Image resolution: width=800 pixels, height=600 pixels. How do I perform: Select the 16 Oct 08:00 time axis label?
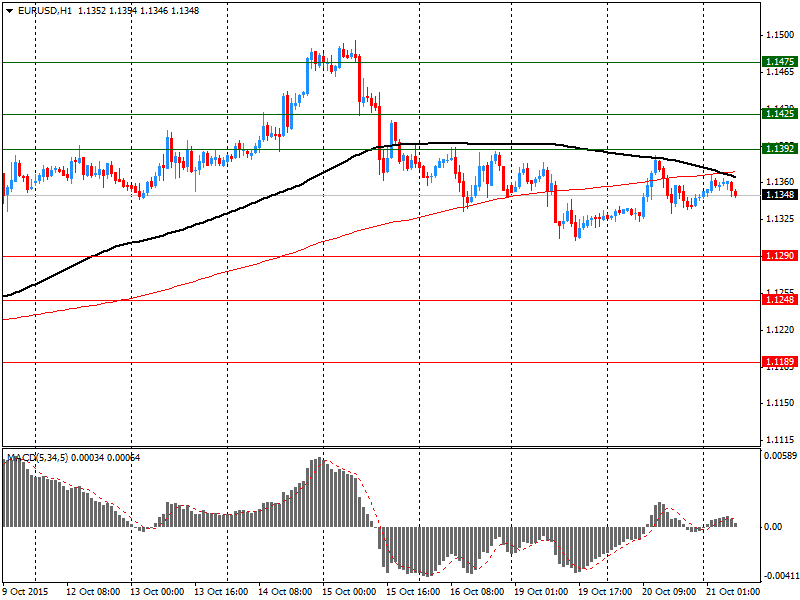coord(477,591)
